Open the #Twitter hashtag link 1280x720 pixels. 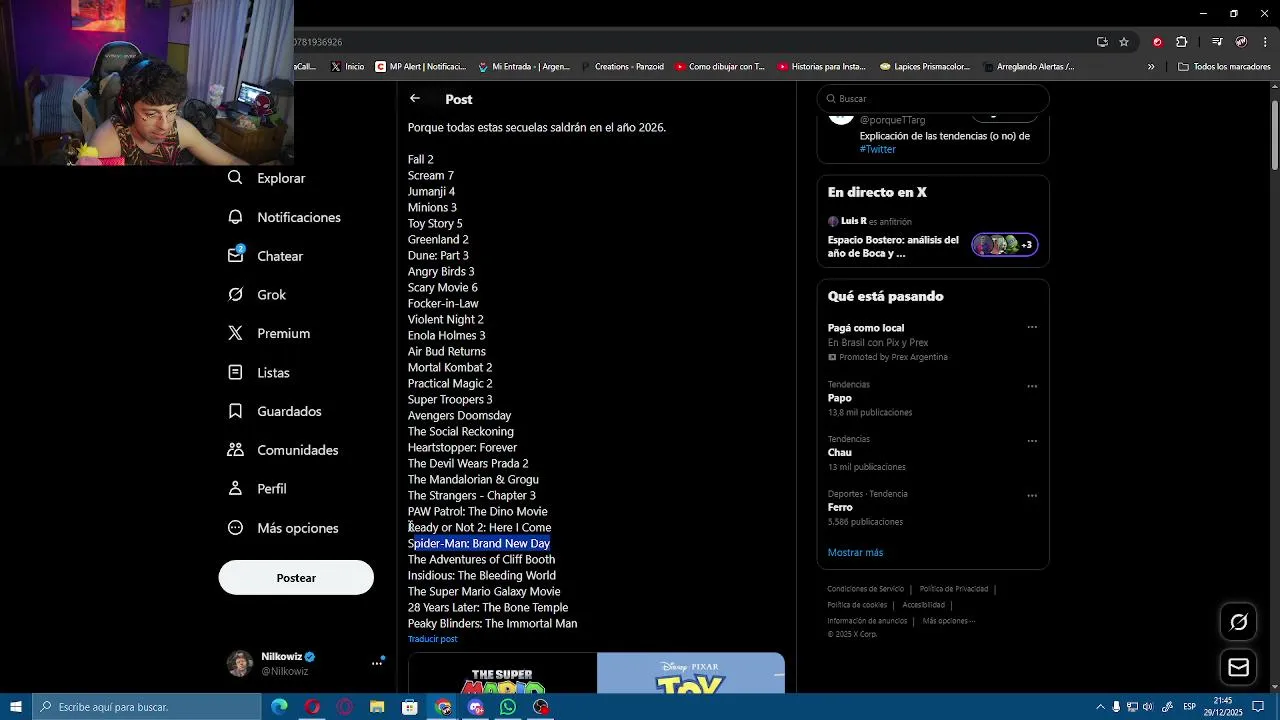[877, 149]
